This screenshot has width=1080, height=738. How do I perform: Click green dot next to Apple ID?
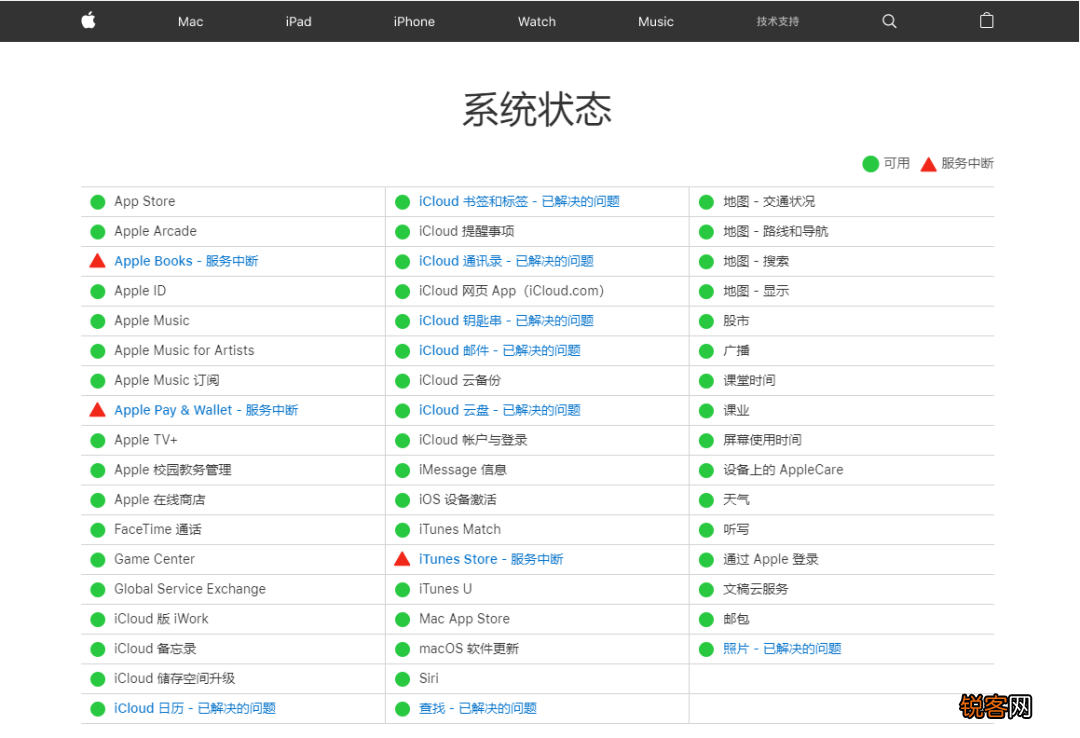98,291
